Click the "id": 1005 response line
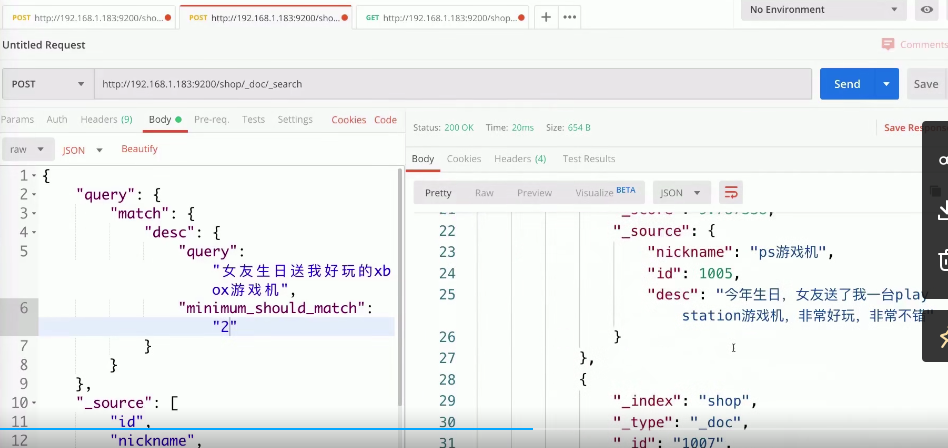This screenshot has height=448, width=948. pyautogui.click(x=693, y=273)
